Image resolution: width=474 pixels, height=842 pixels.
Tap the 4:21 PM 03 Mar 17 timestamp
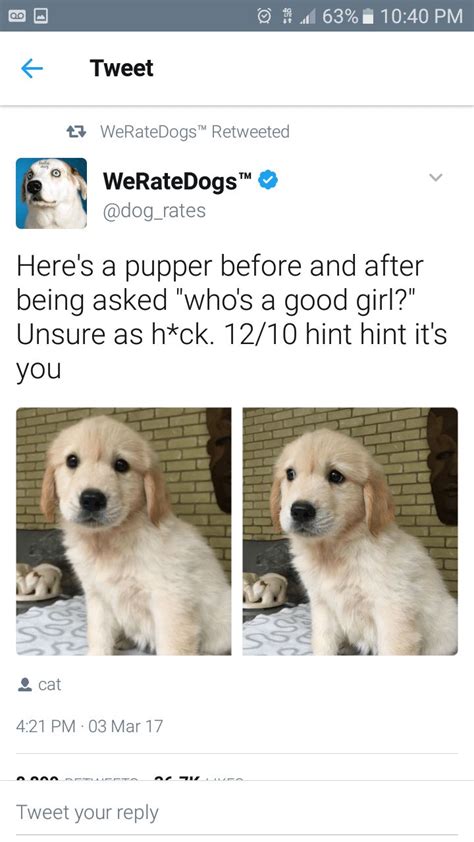click(x=89, y=726)
